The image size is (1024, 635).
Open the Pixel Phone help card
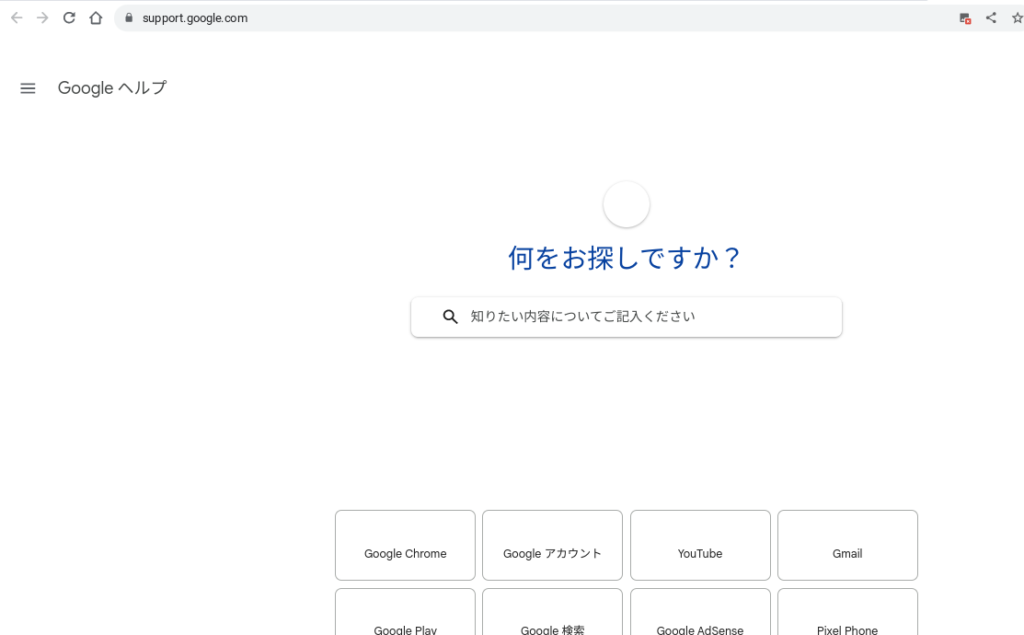pyautogui.click(x=847, y=615)
